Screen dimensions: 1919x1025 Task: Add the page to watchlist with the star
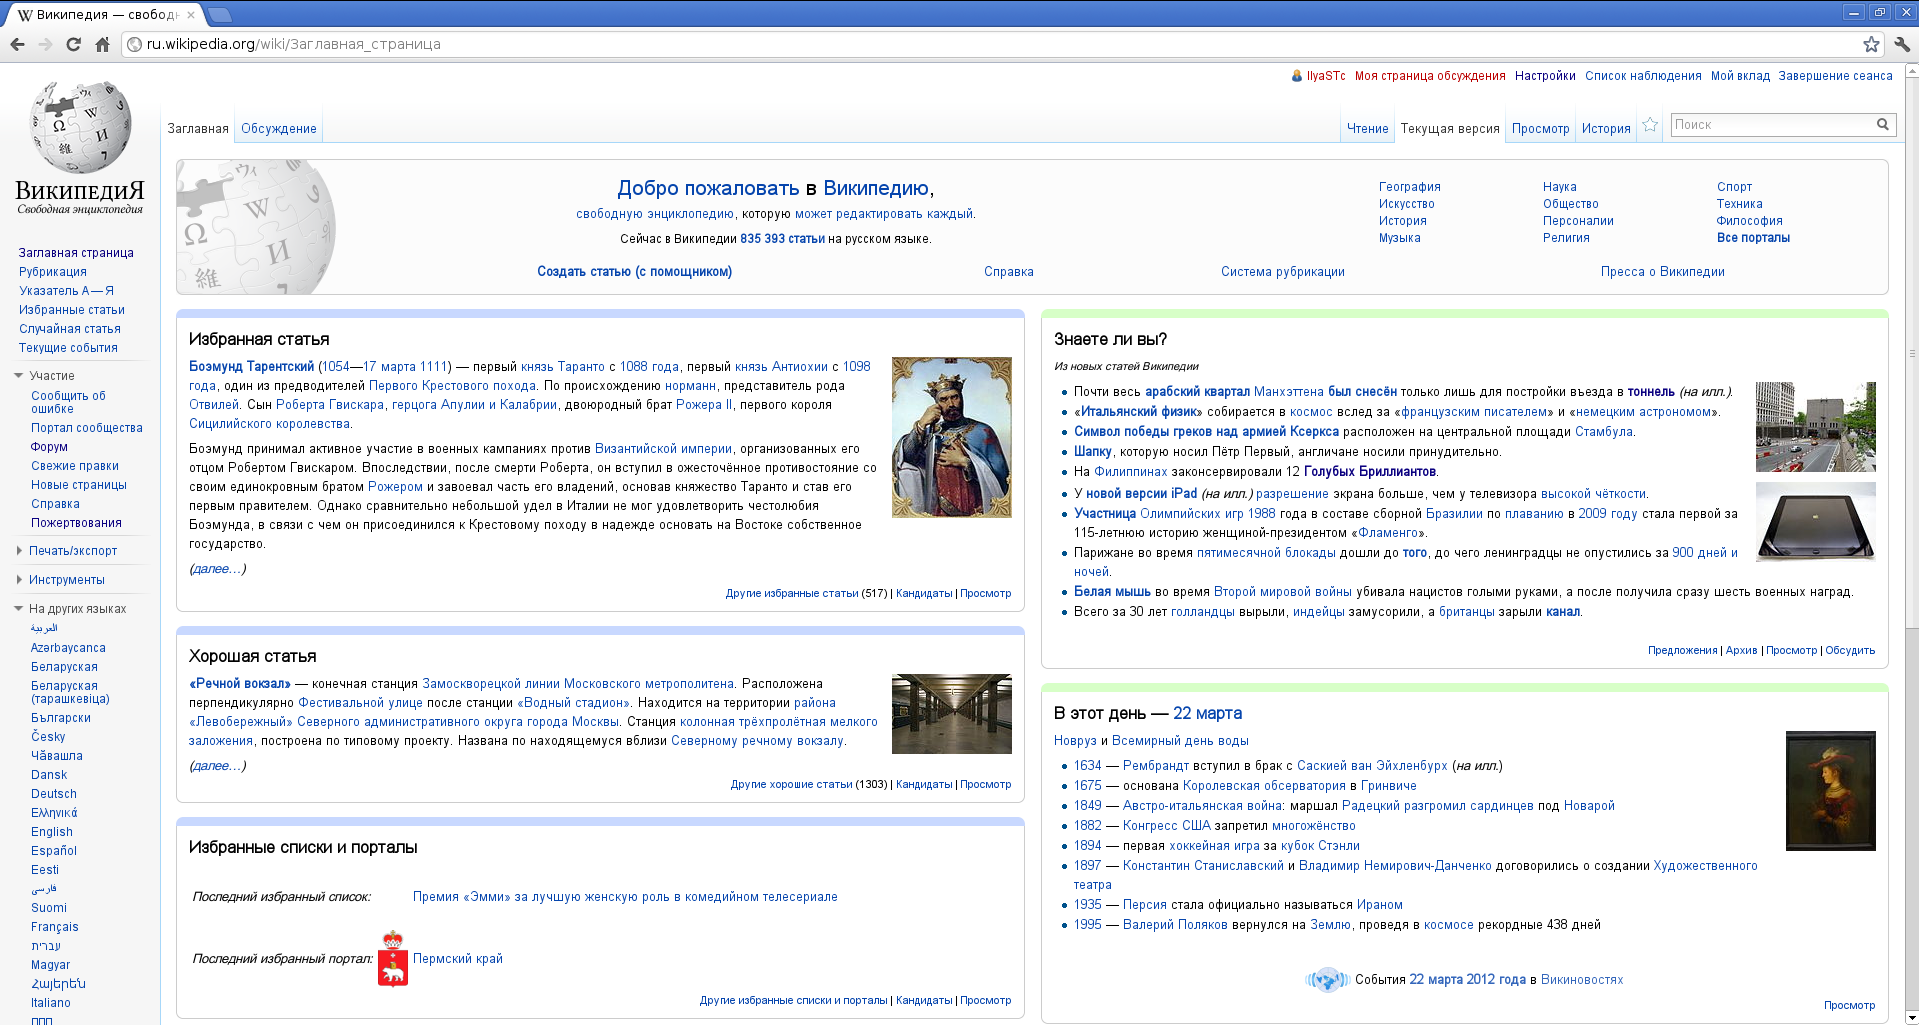point(1650,125)
